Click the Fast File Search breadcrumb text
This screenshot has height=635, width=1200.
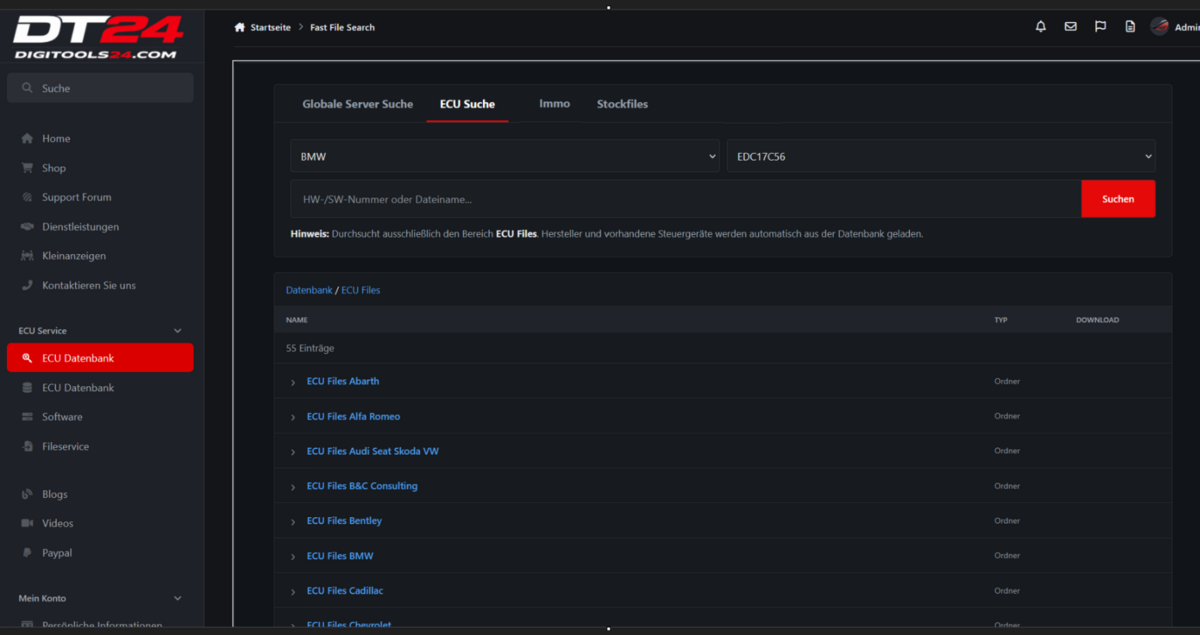342,27
